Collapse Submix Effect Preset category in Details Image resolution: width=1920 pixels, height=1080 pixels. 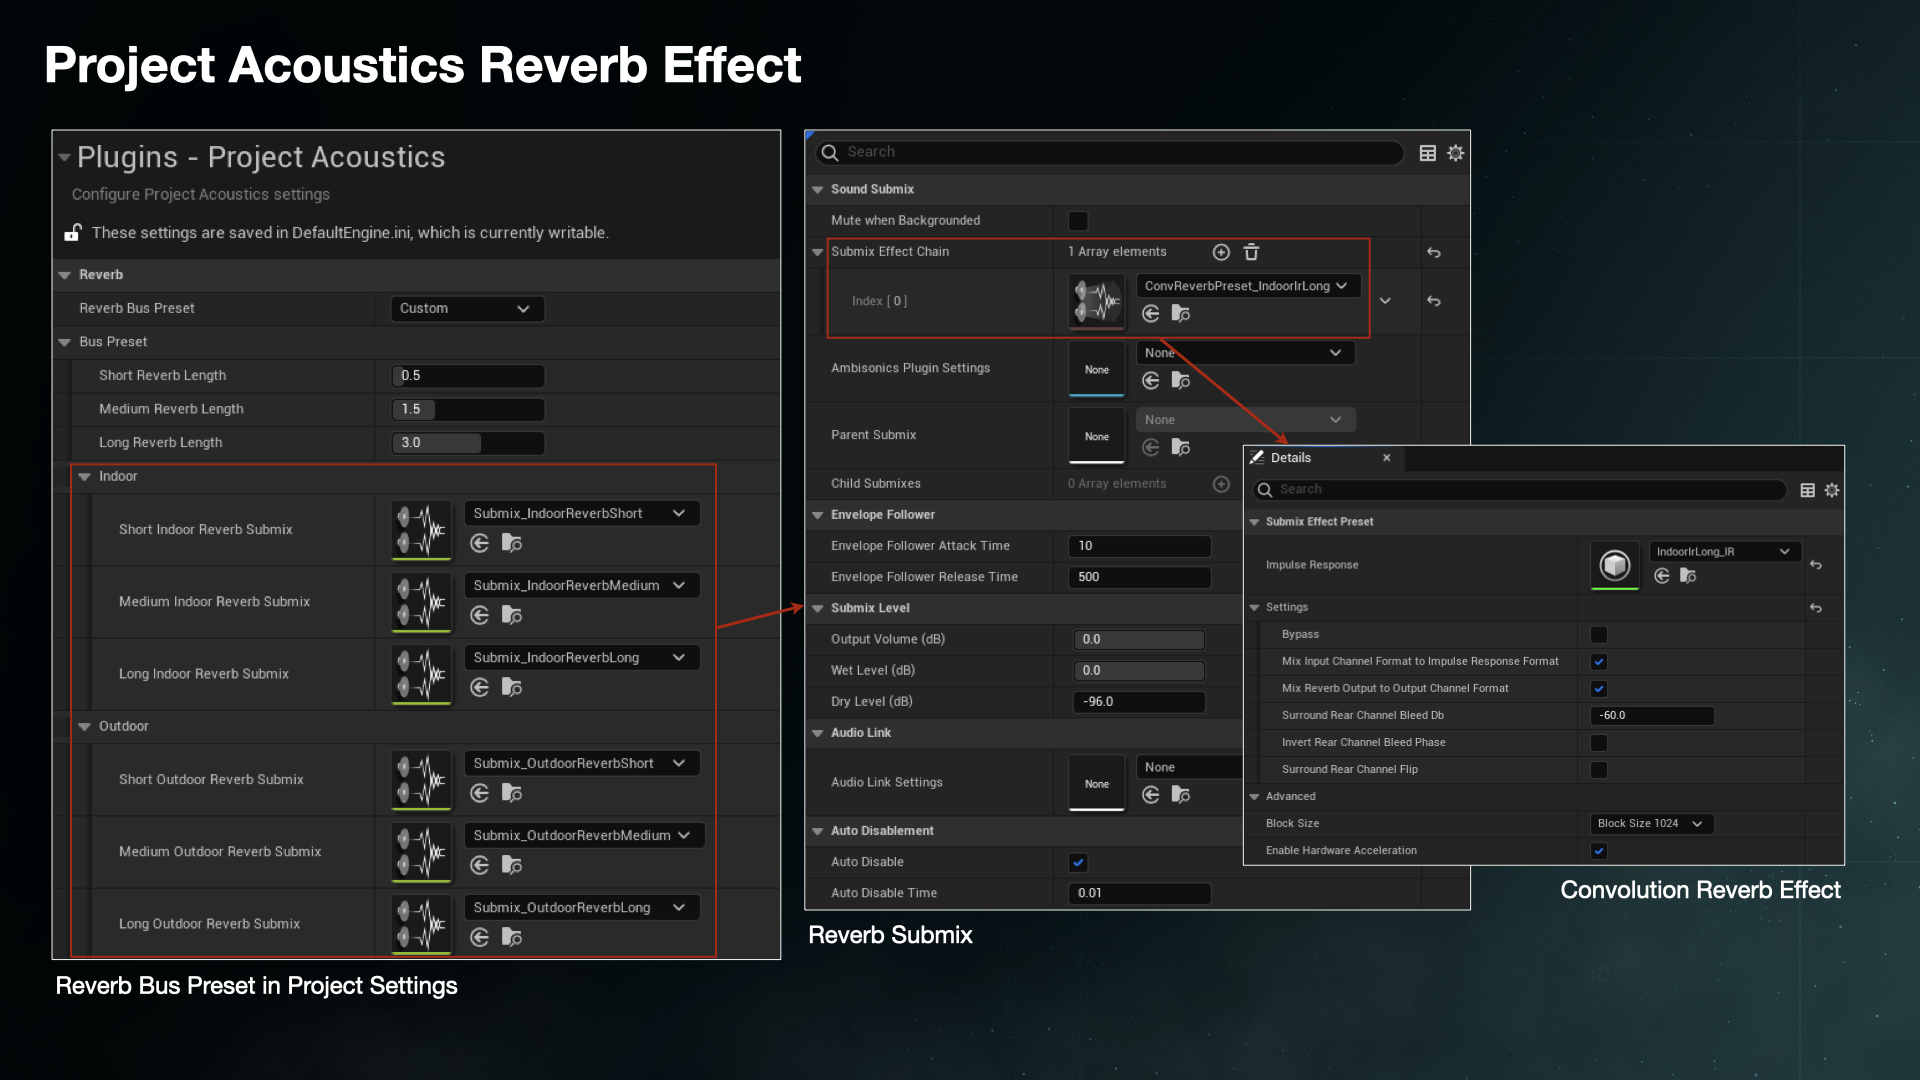click(x=1254, y=522)
